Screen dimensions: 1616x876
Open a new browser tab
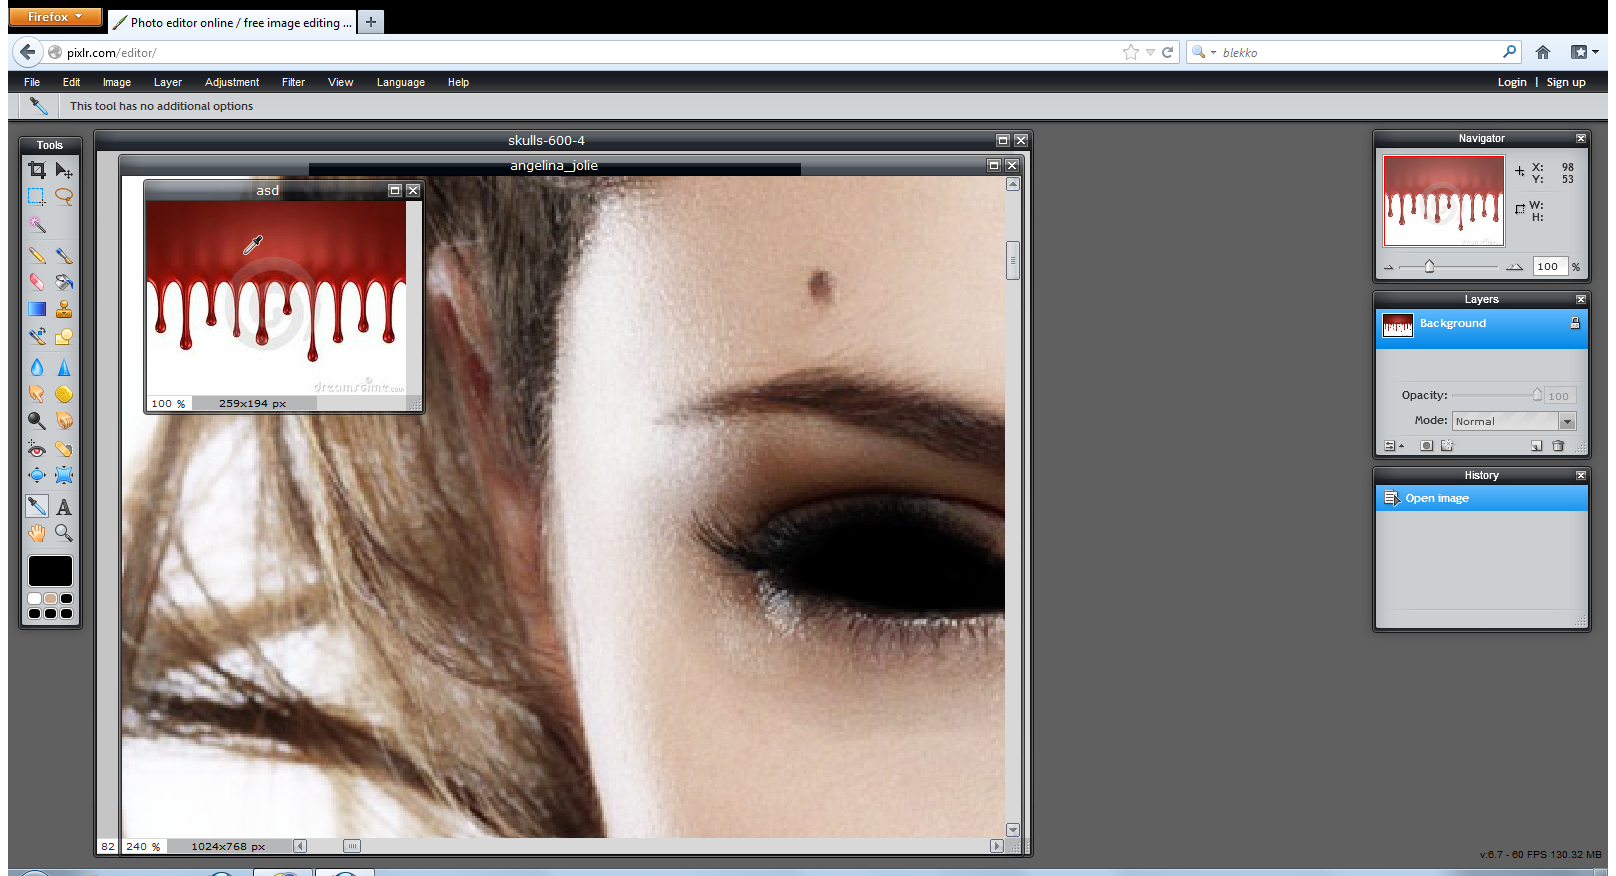pyautogui.click(x=370, y=21)
